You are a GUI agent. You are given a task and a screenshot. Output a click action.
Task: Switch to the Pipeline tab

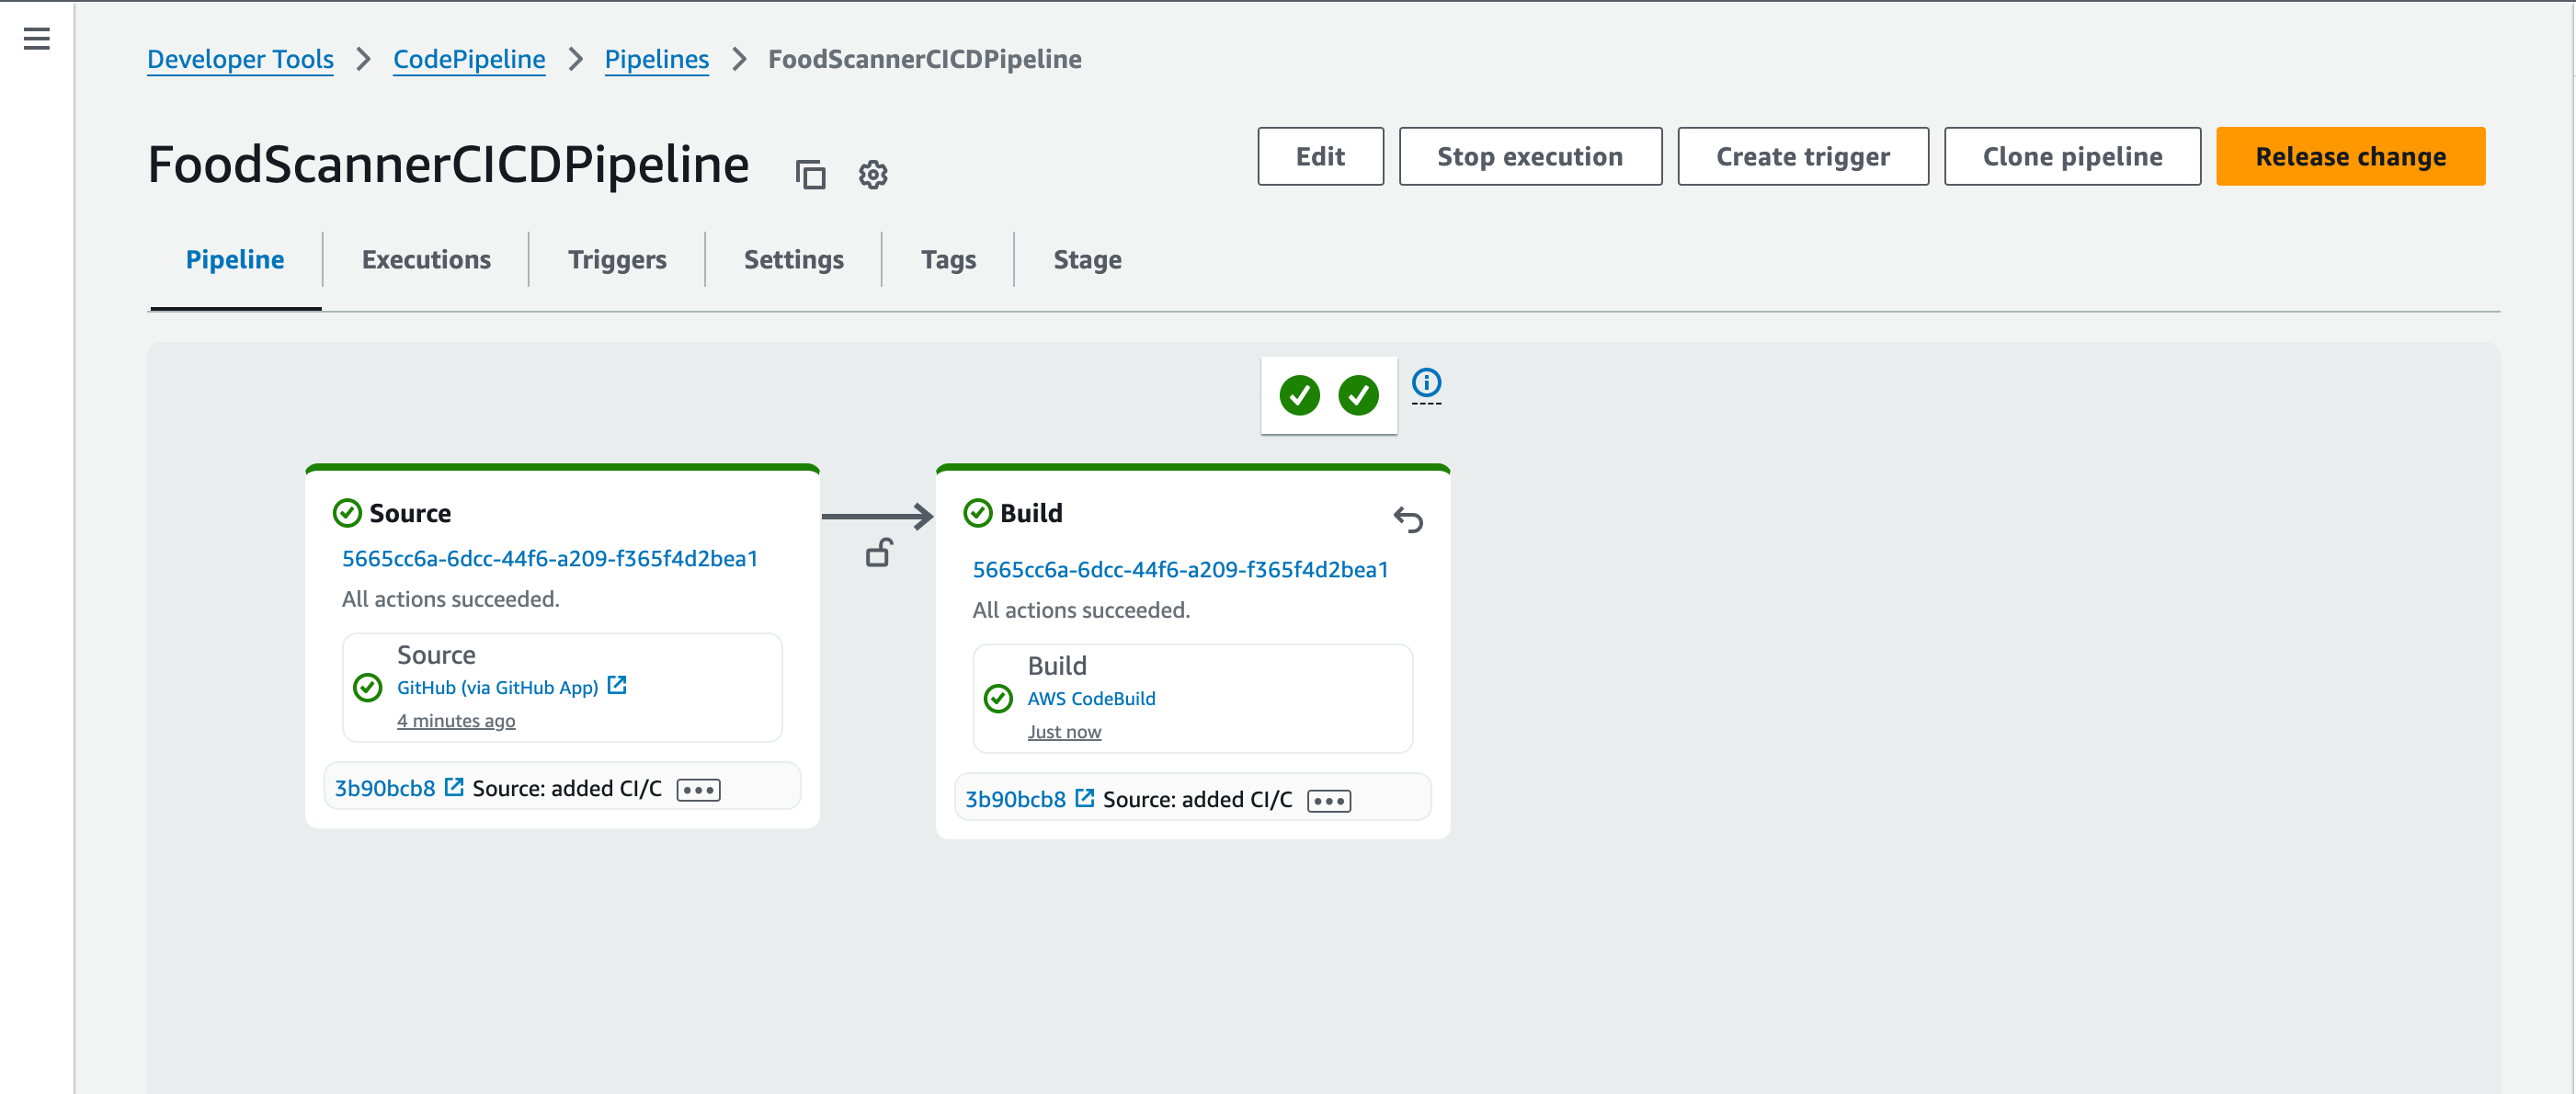pyautogui.click(x=235, y=260)
